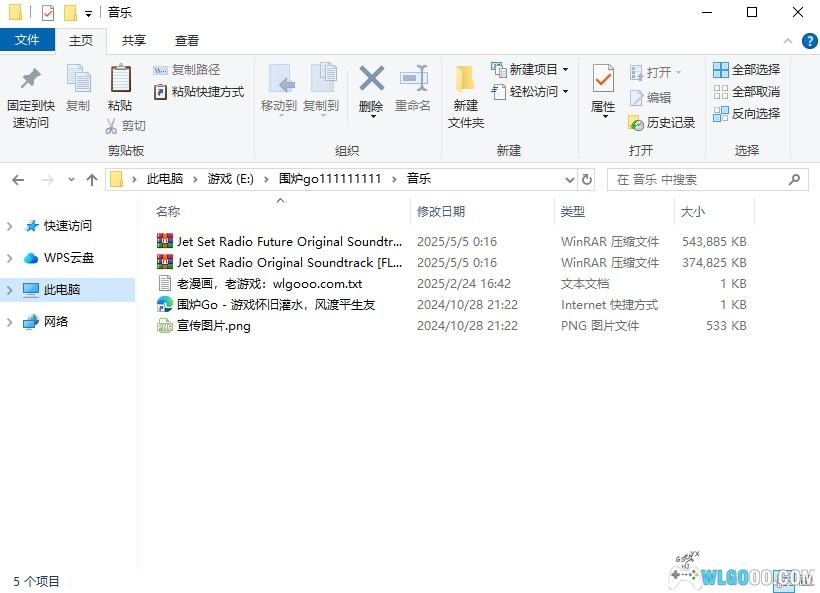Open Copy to (复制到) command
Screen dimensions: 820x593
pyautogui.click(x=321, y=89)
